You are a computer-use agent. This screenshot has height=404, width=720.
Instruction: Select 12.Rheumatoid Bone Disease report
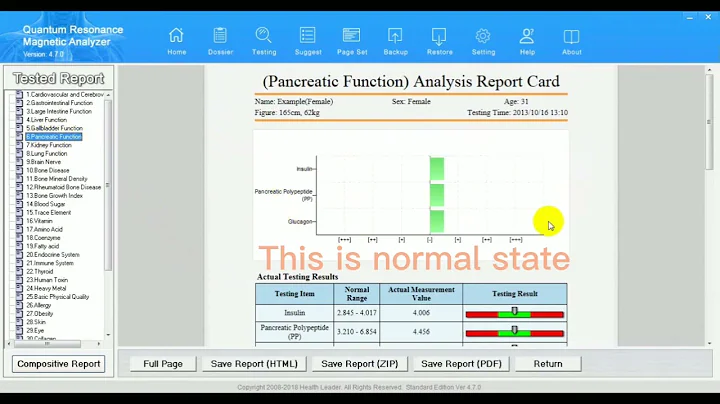tap(63, 187)
